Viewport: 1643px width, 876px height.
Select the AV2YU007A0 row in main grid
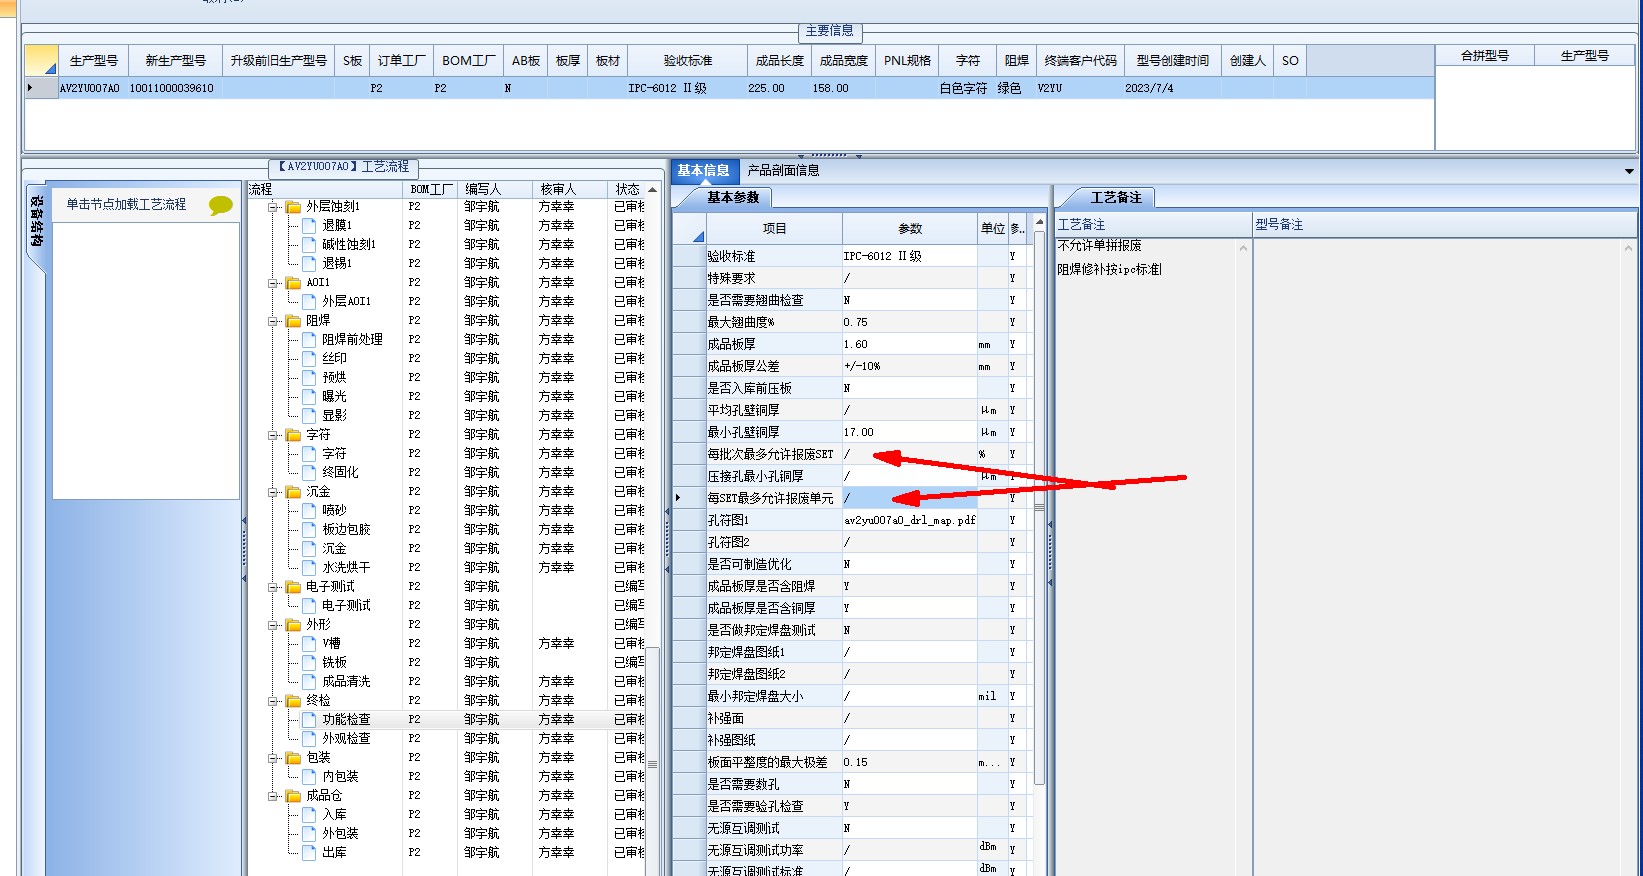coord(728,88)
